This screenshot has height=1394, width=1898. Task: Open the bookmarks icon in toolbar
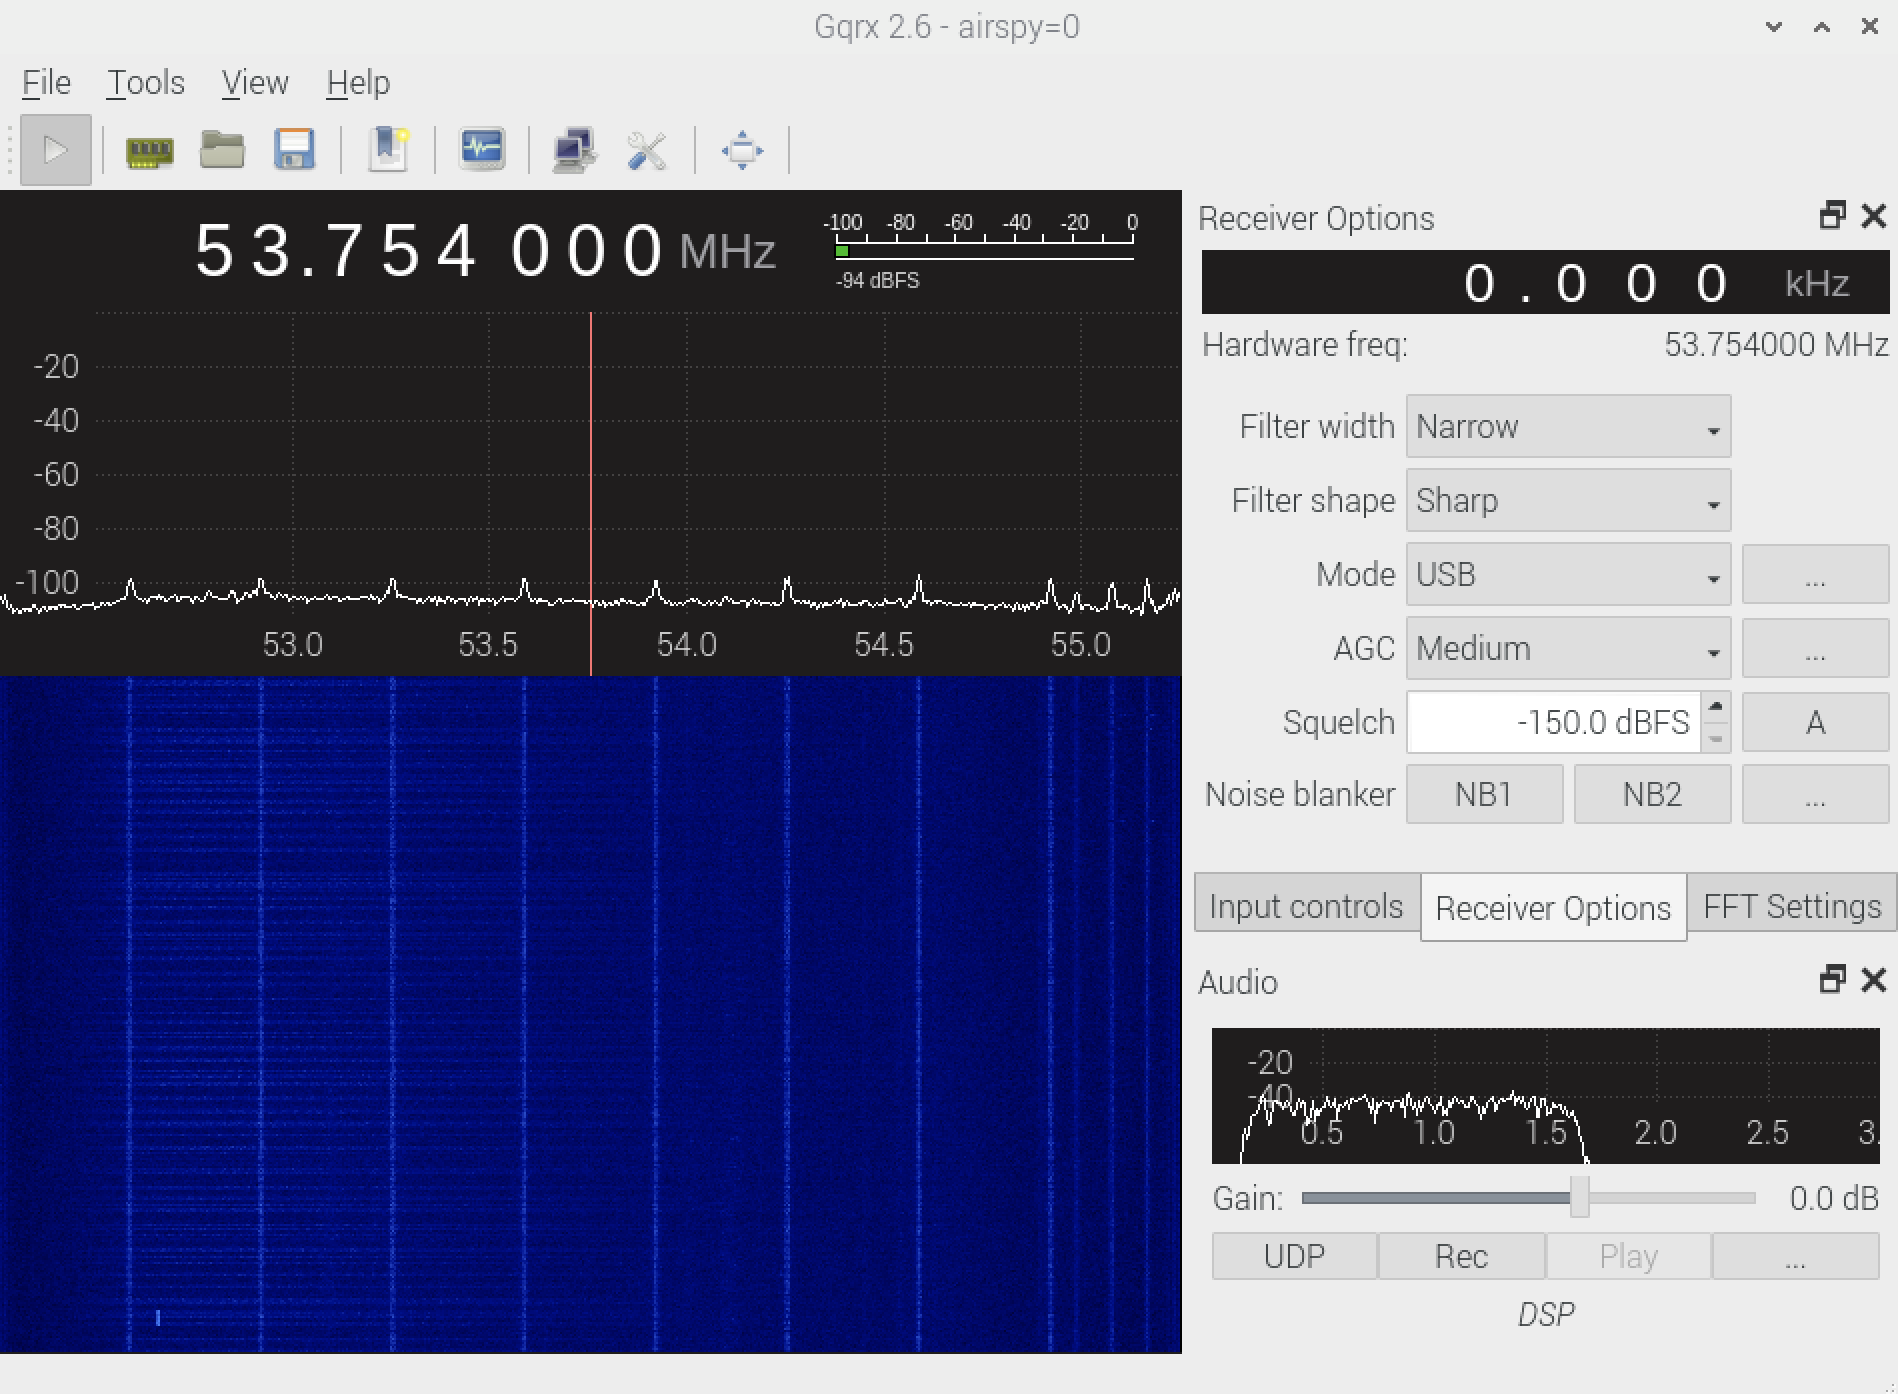(x=388, y=150)
